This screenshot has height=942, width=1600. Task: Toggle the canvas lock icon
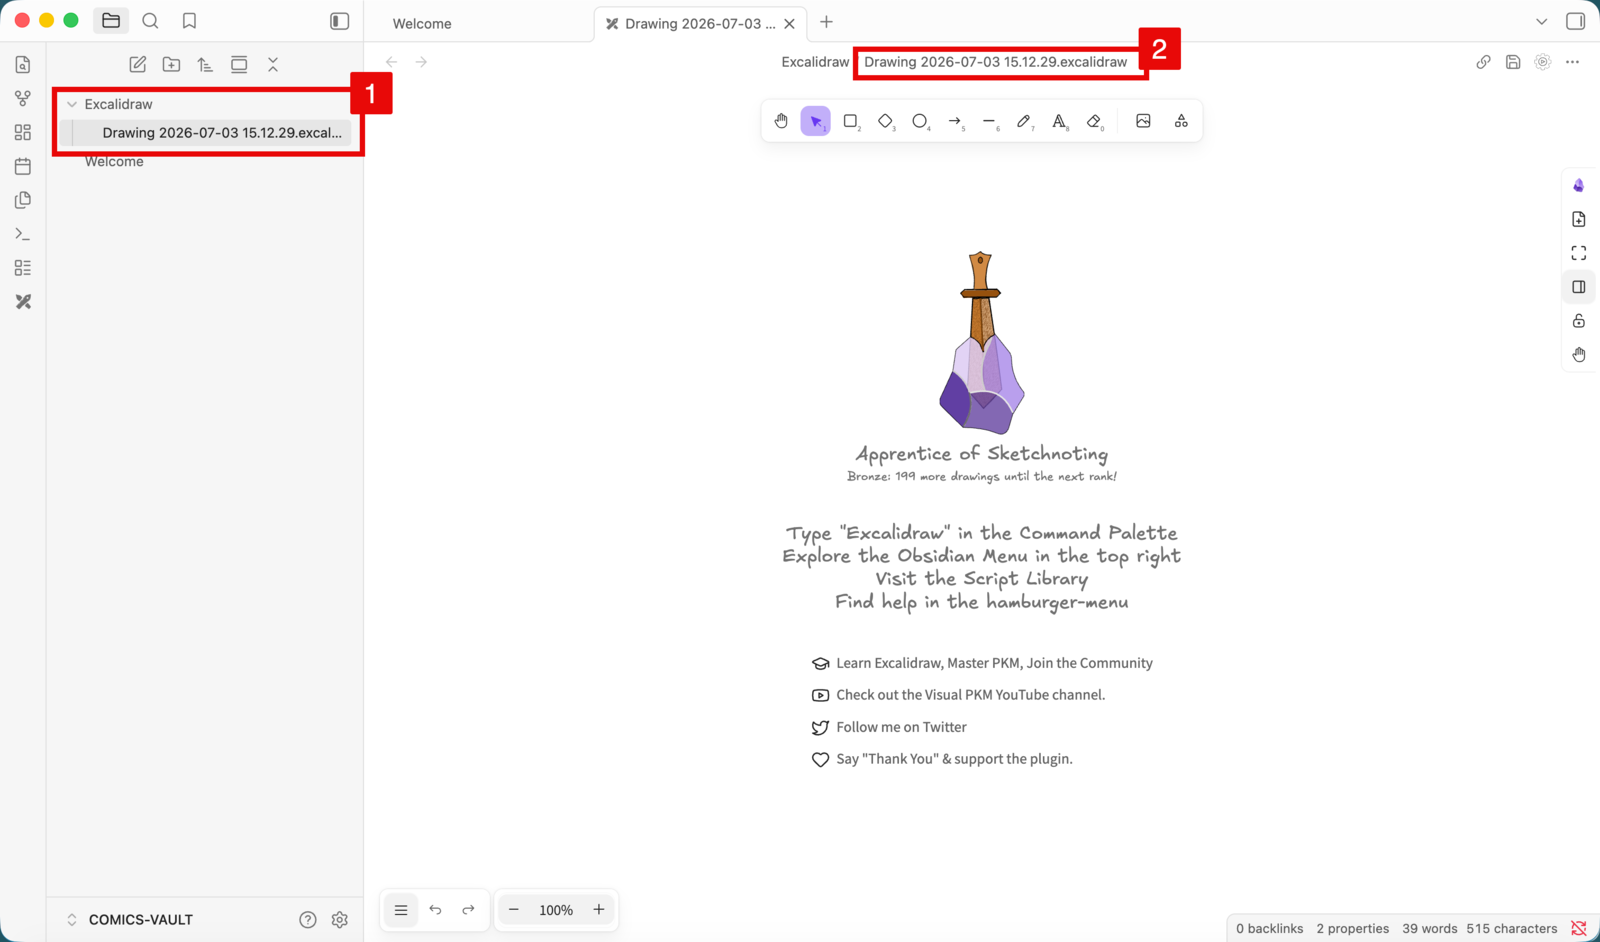1579,321
